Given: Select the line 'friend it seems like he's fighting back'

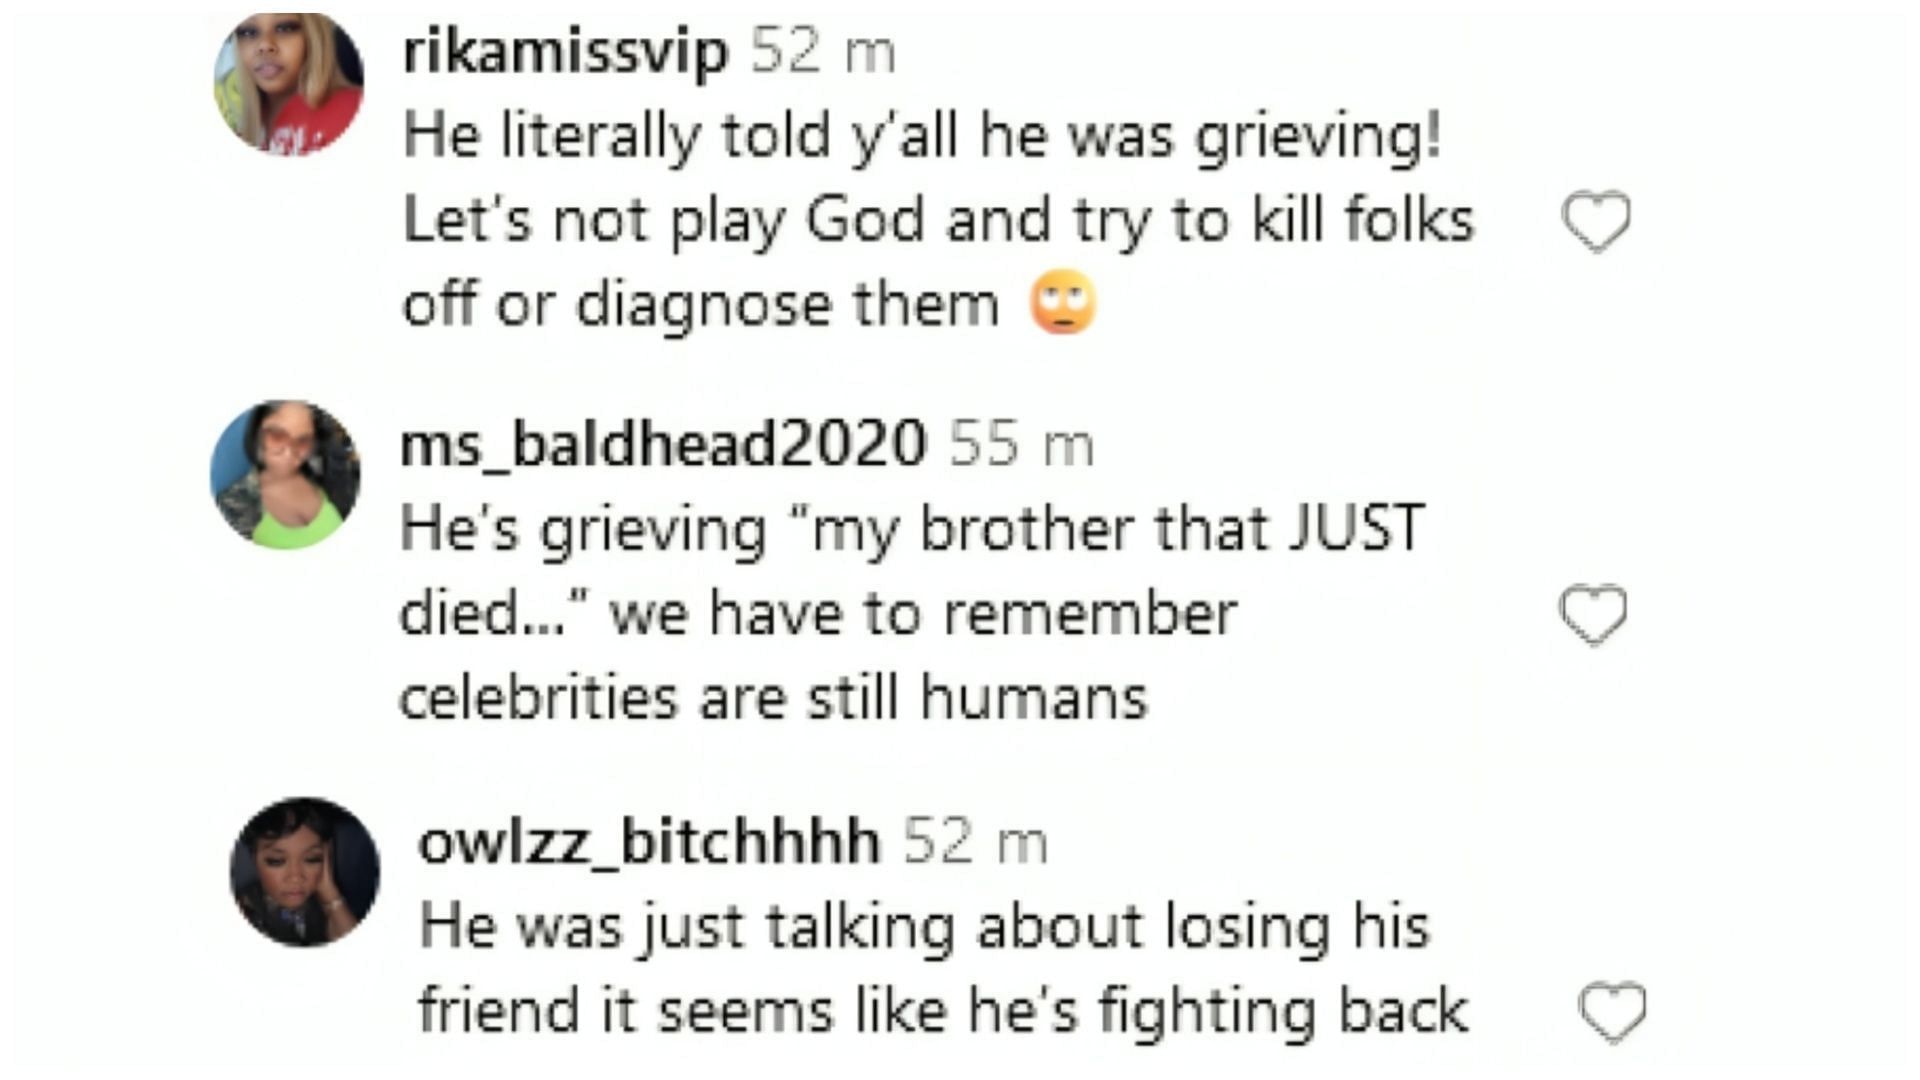Looking at the screenshot, I should (943, 1010).
